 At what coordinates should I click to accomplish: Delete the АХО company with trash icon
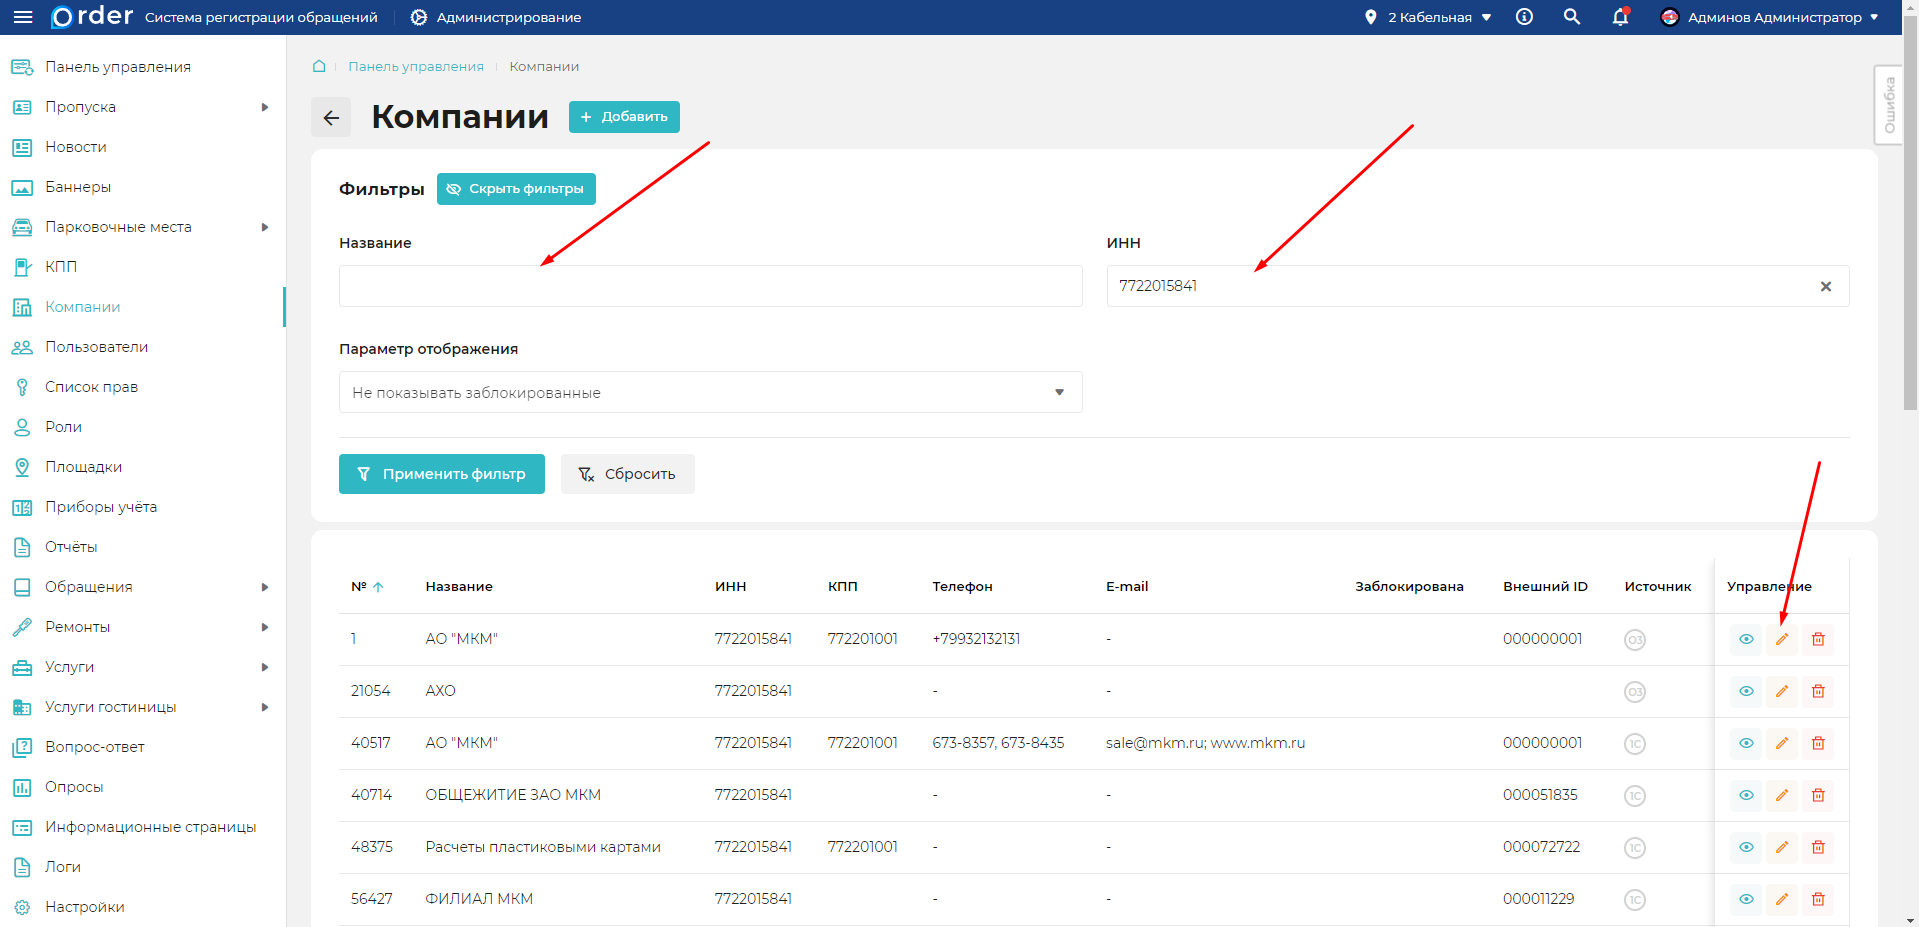[1818, 691]
